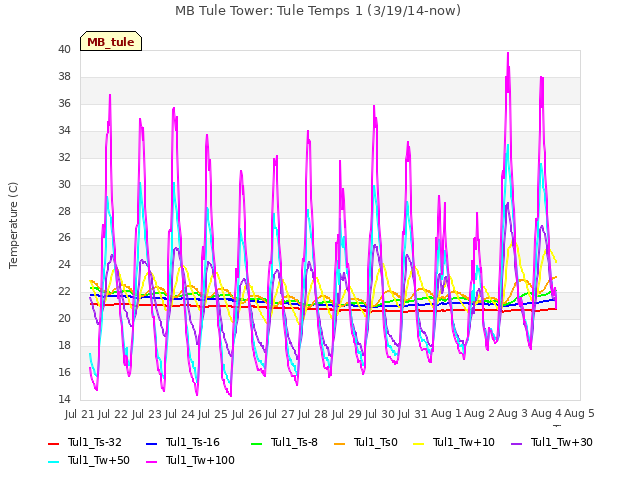Viewport: 640px width, 480px height.
Task: Click the red Tul1_Ts-32 legend swatch
Action: point(53,443)
